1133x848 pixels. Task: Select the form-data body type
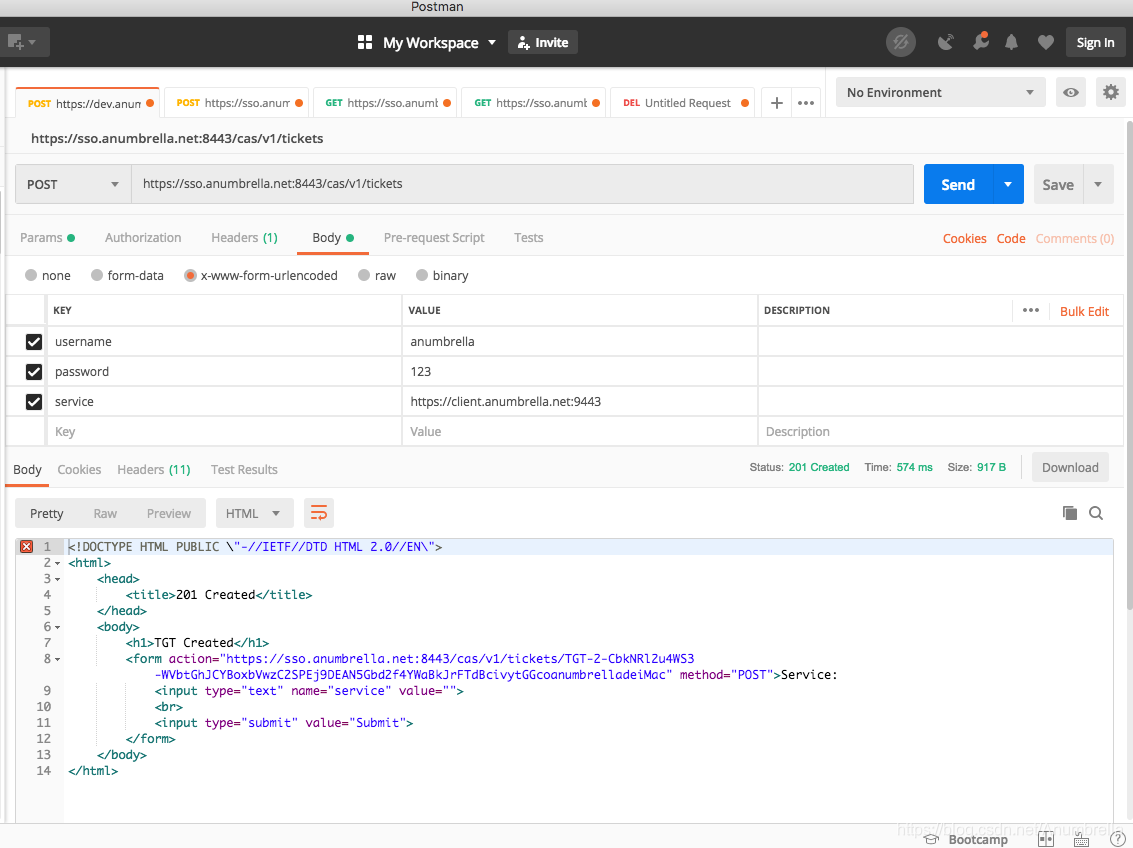pyautogui.click(x=97, y=275)
